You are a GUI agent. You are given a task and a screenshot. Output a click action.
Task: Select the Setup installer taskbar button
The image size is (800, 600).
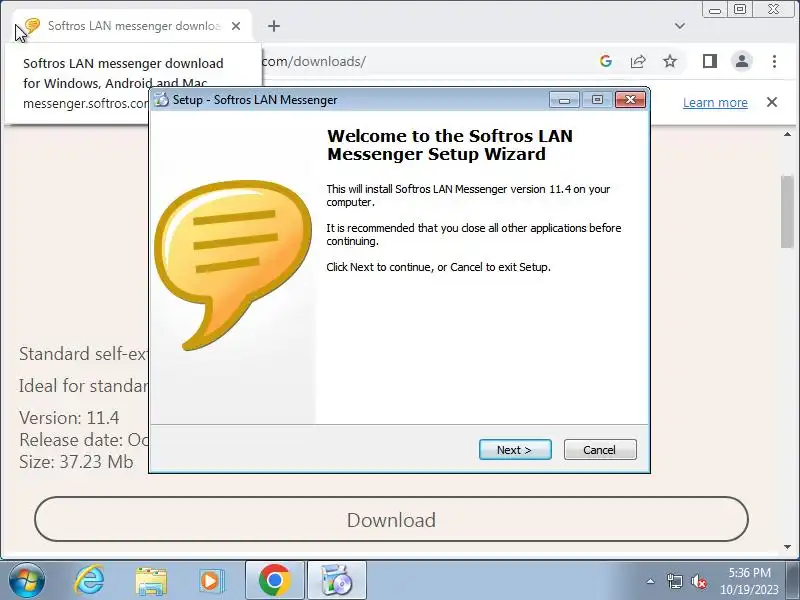coord(336,581)
